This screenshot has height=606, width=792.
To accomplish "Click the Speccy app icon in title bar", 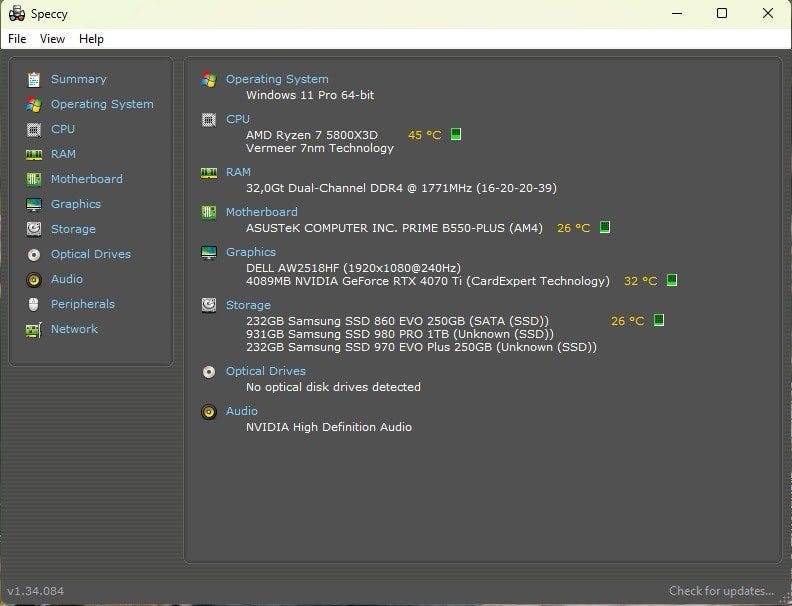I will tap(17, 14).
